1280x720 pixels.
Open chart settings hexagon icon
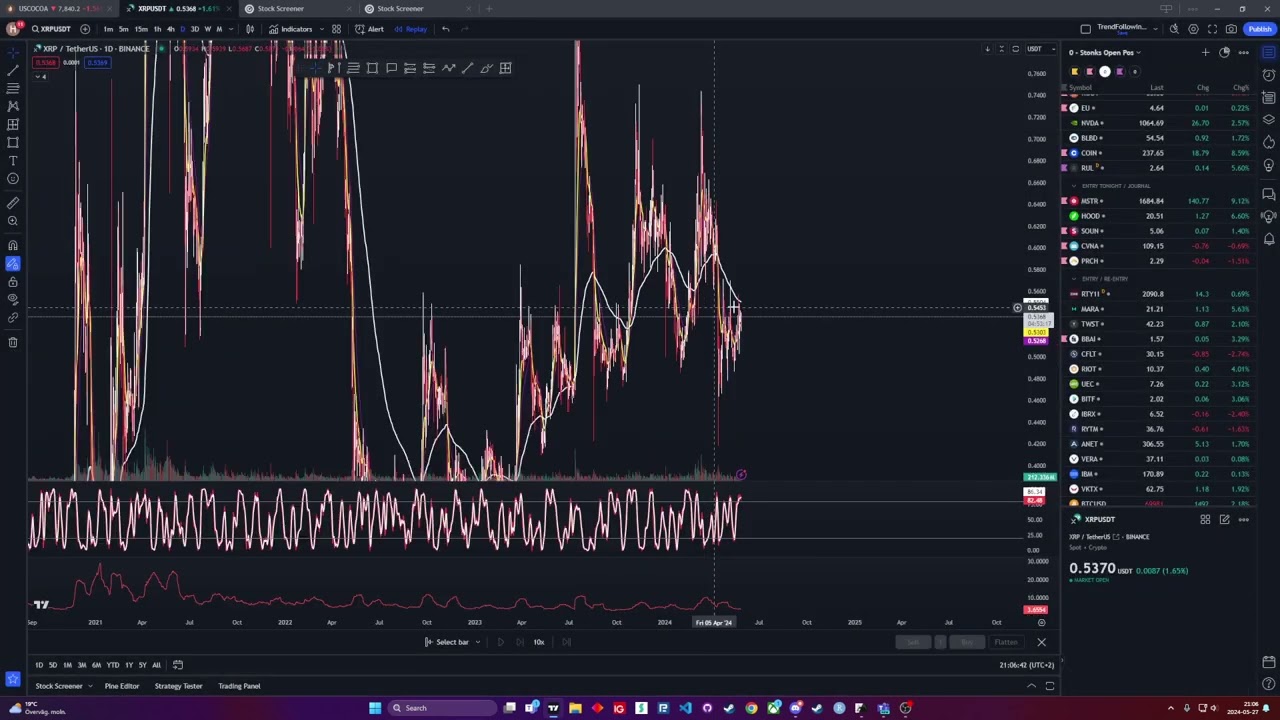pos(1193,29)
